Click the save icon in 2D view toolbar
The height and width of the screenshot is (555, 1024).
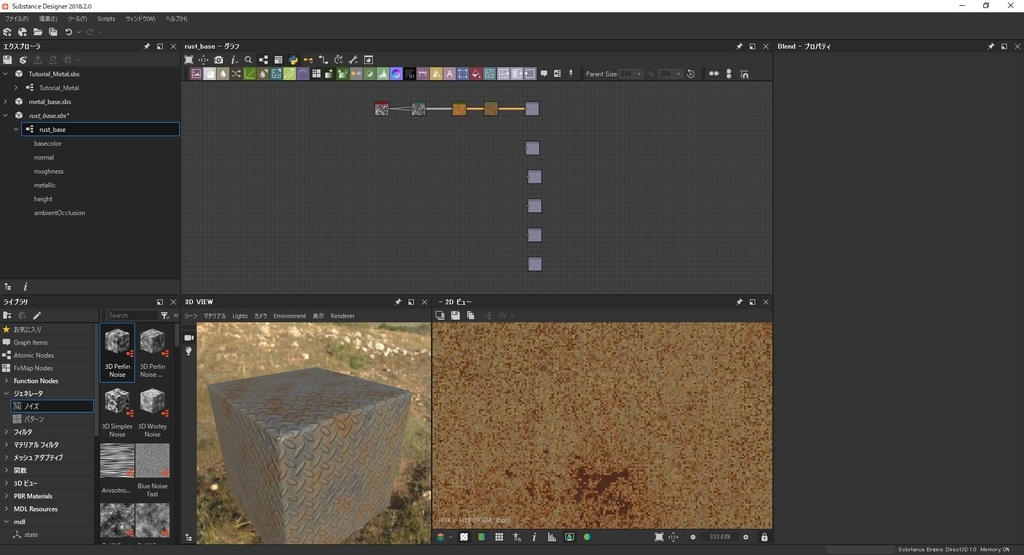(455, 316)
